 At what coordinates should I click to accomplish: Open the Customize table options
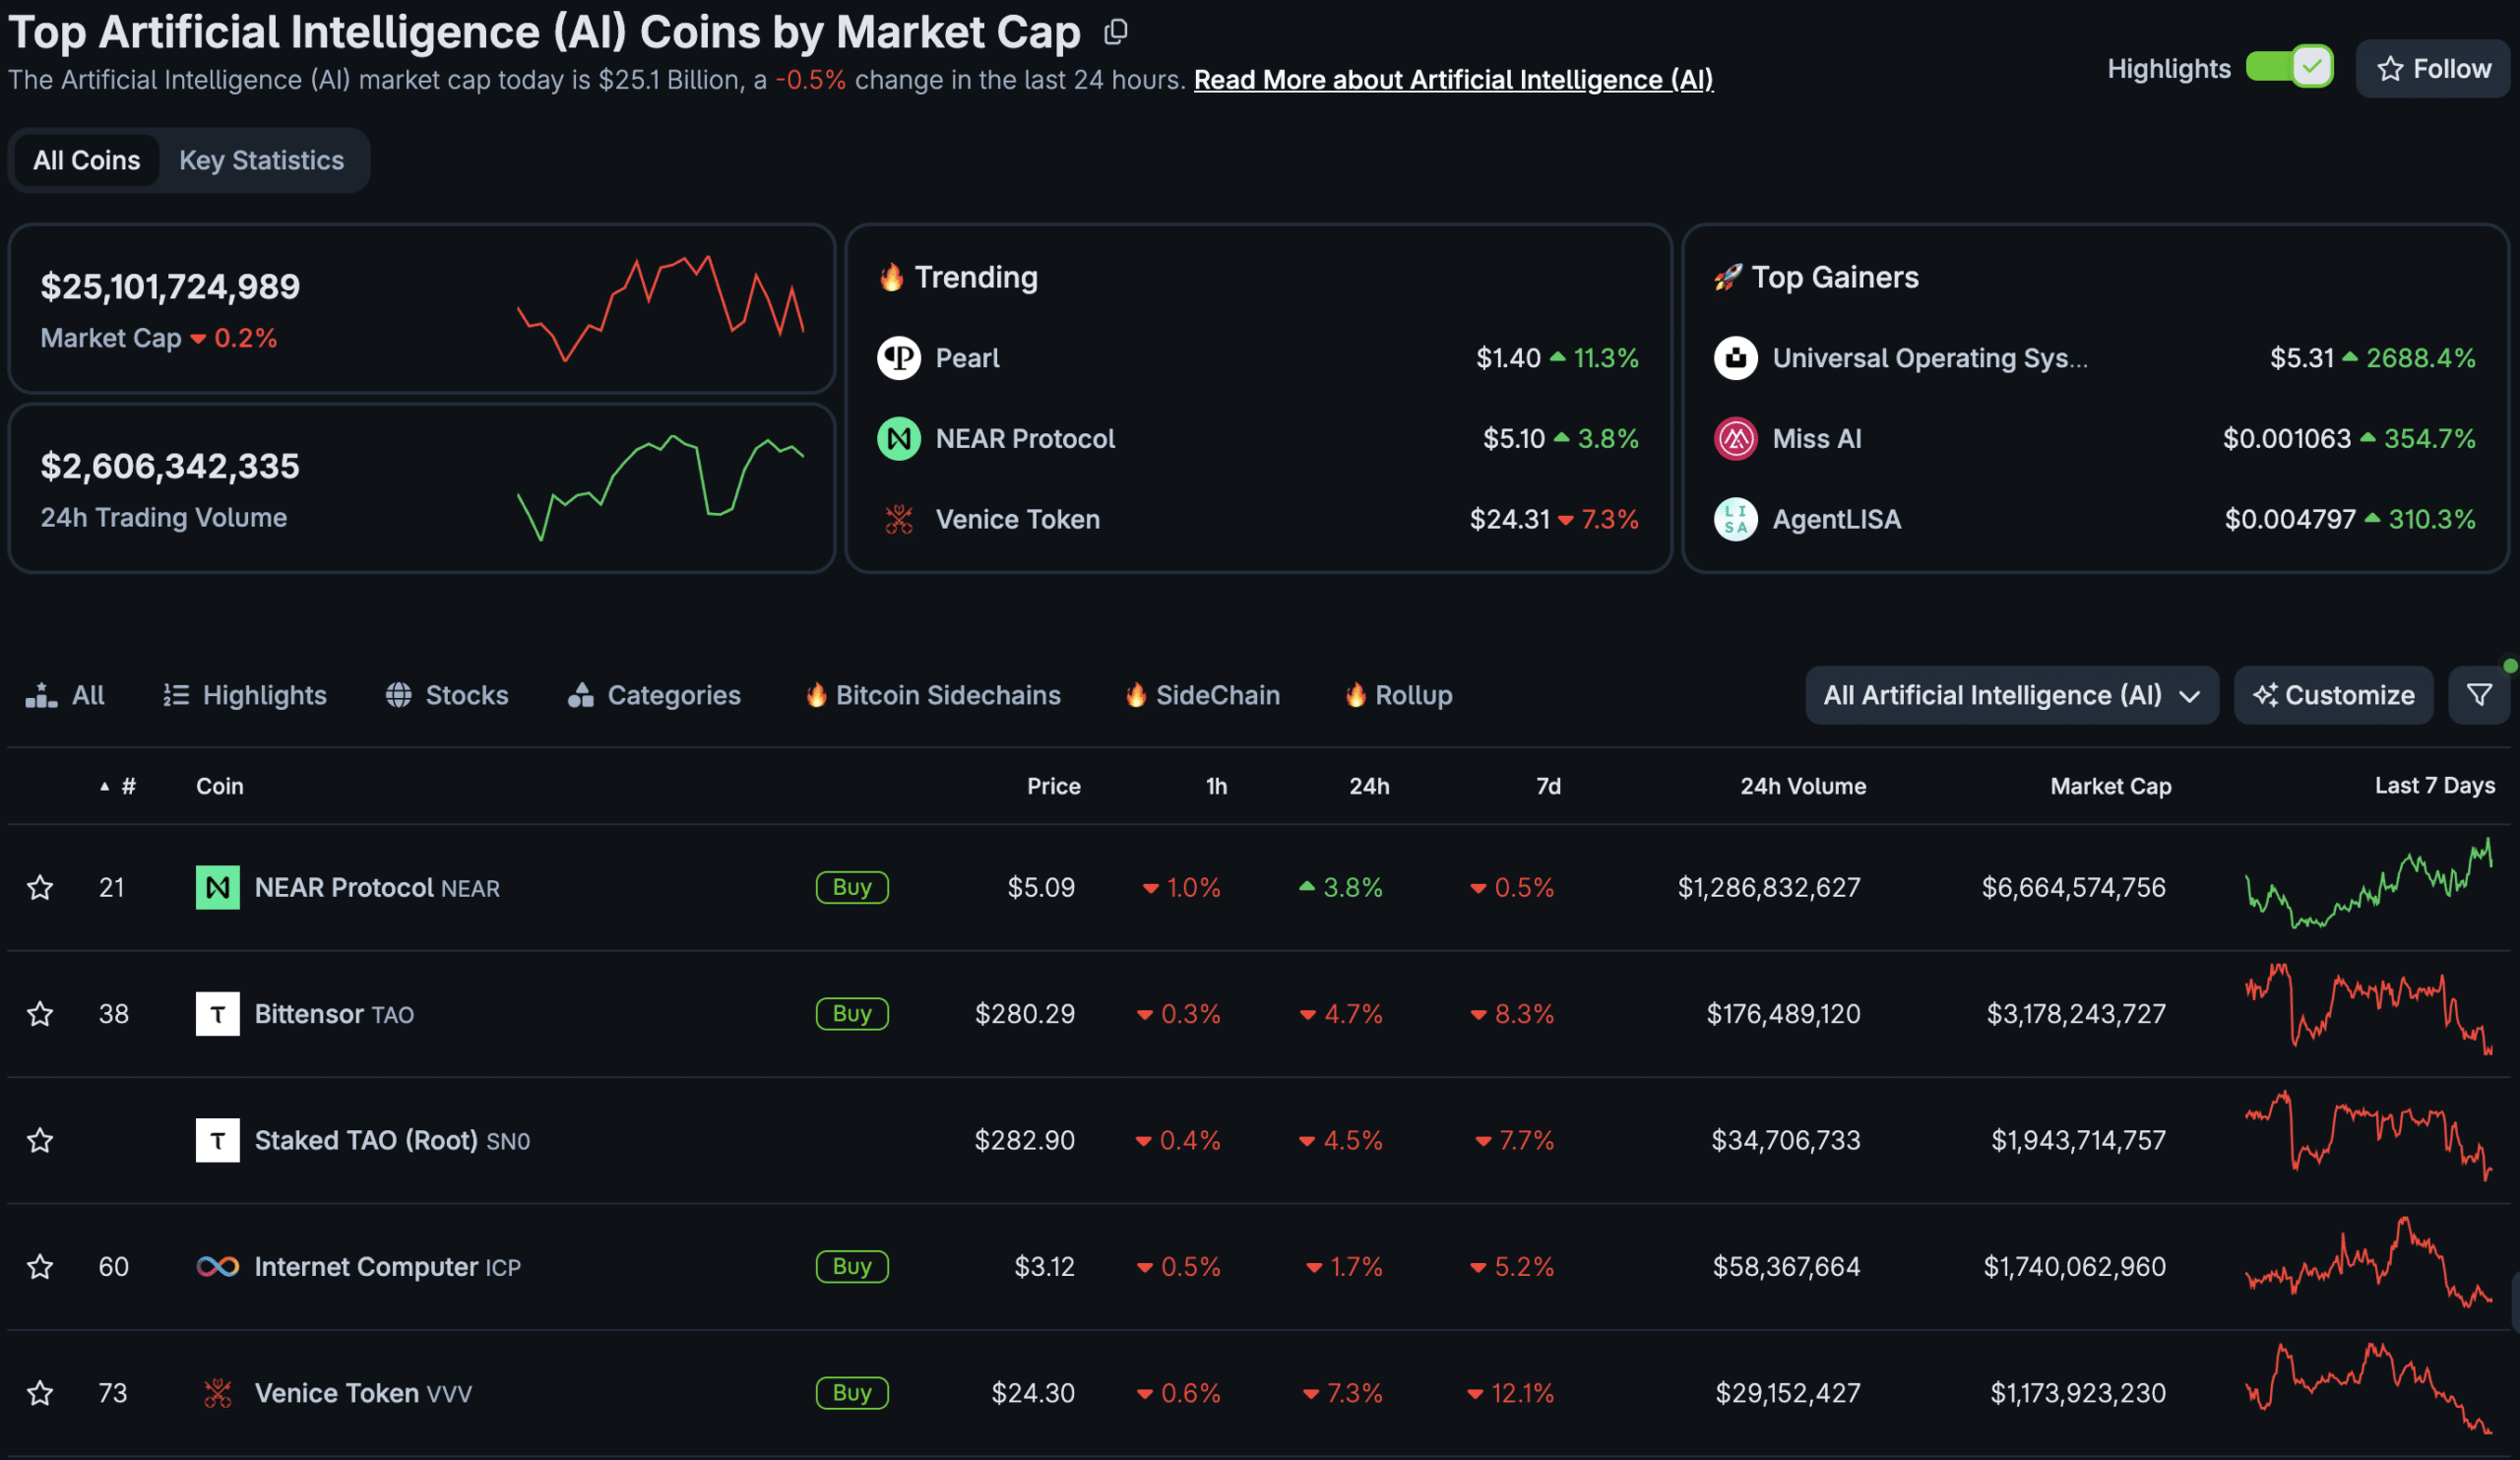tap(2333, 695)
